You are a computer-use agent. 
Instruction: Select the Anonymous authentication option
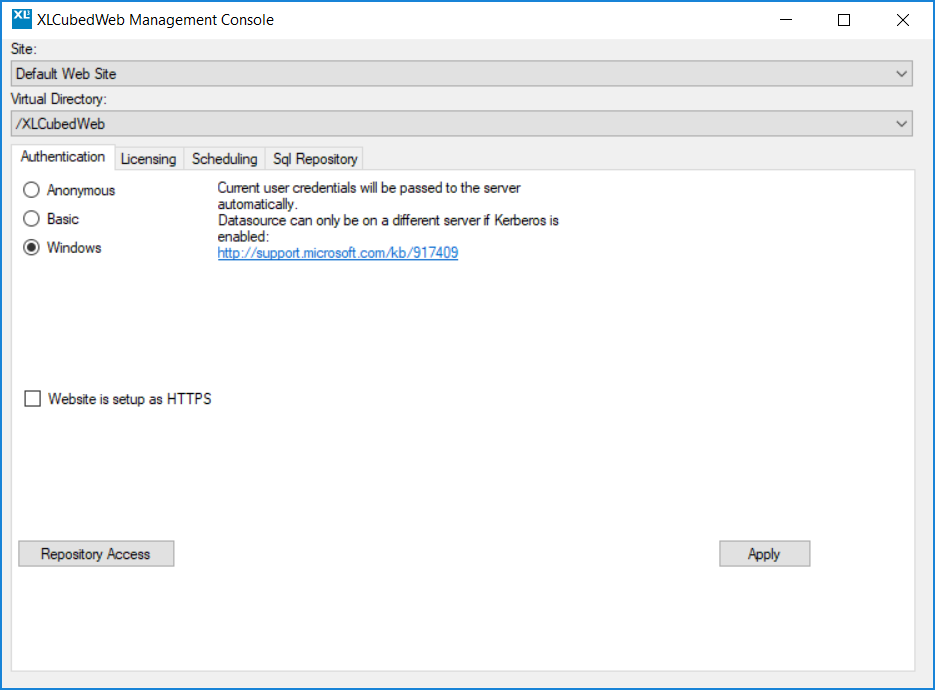coord(31,190)
